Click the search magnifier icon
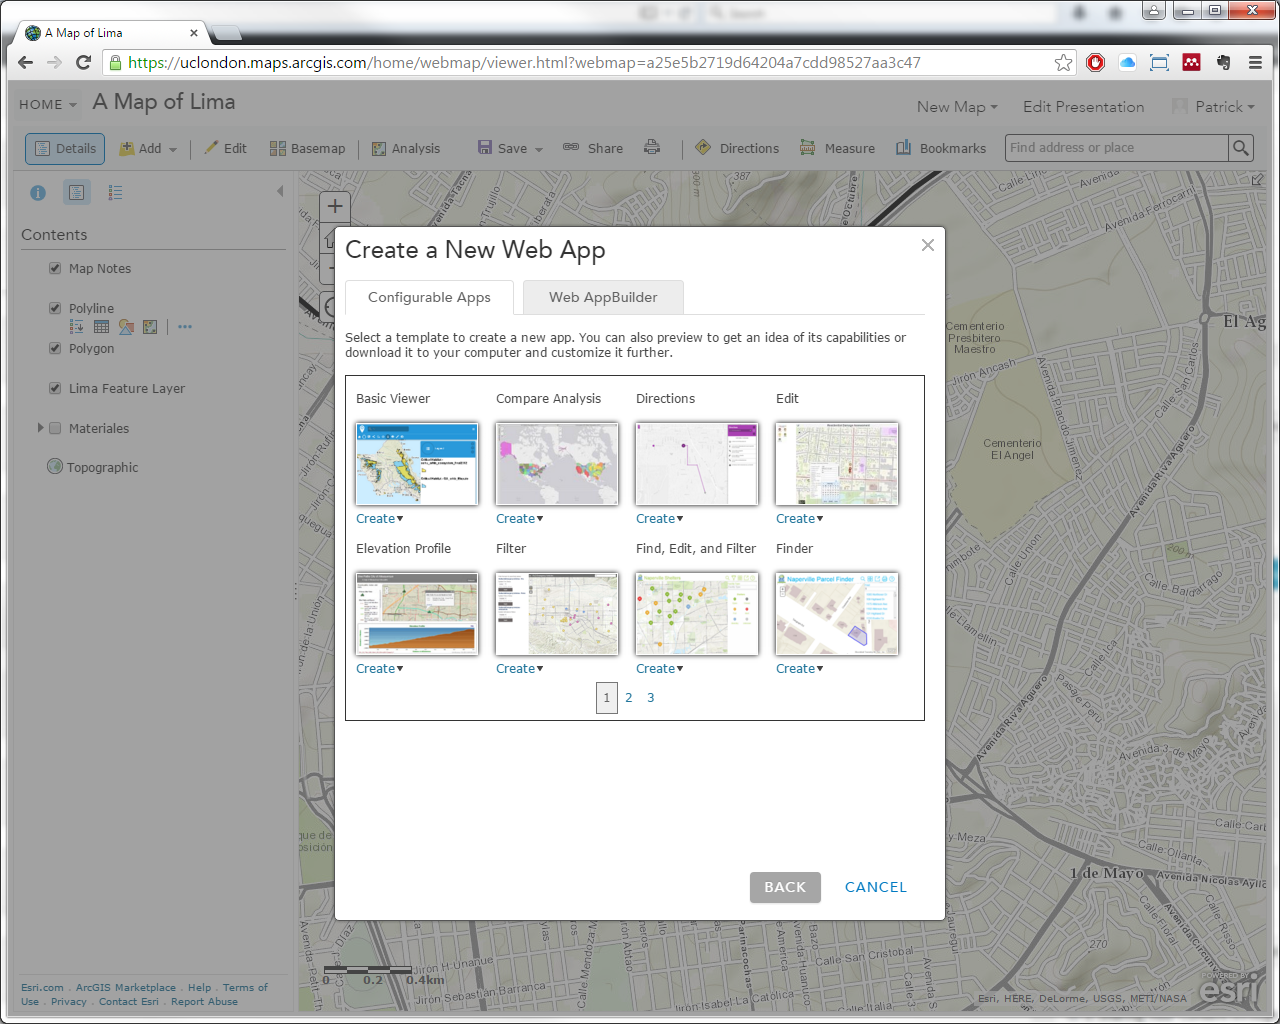1280x1024 pixels. pos(1241,148)
